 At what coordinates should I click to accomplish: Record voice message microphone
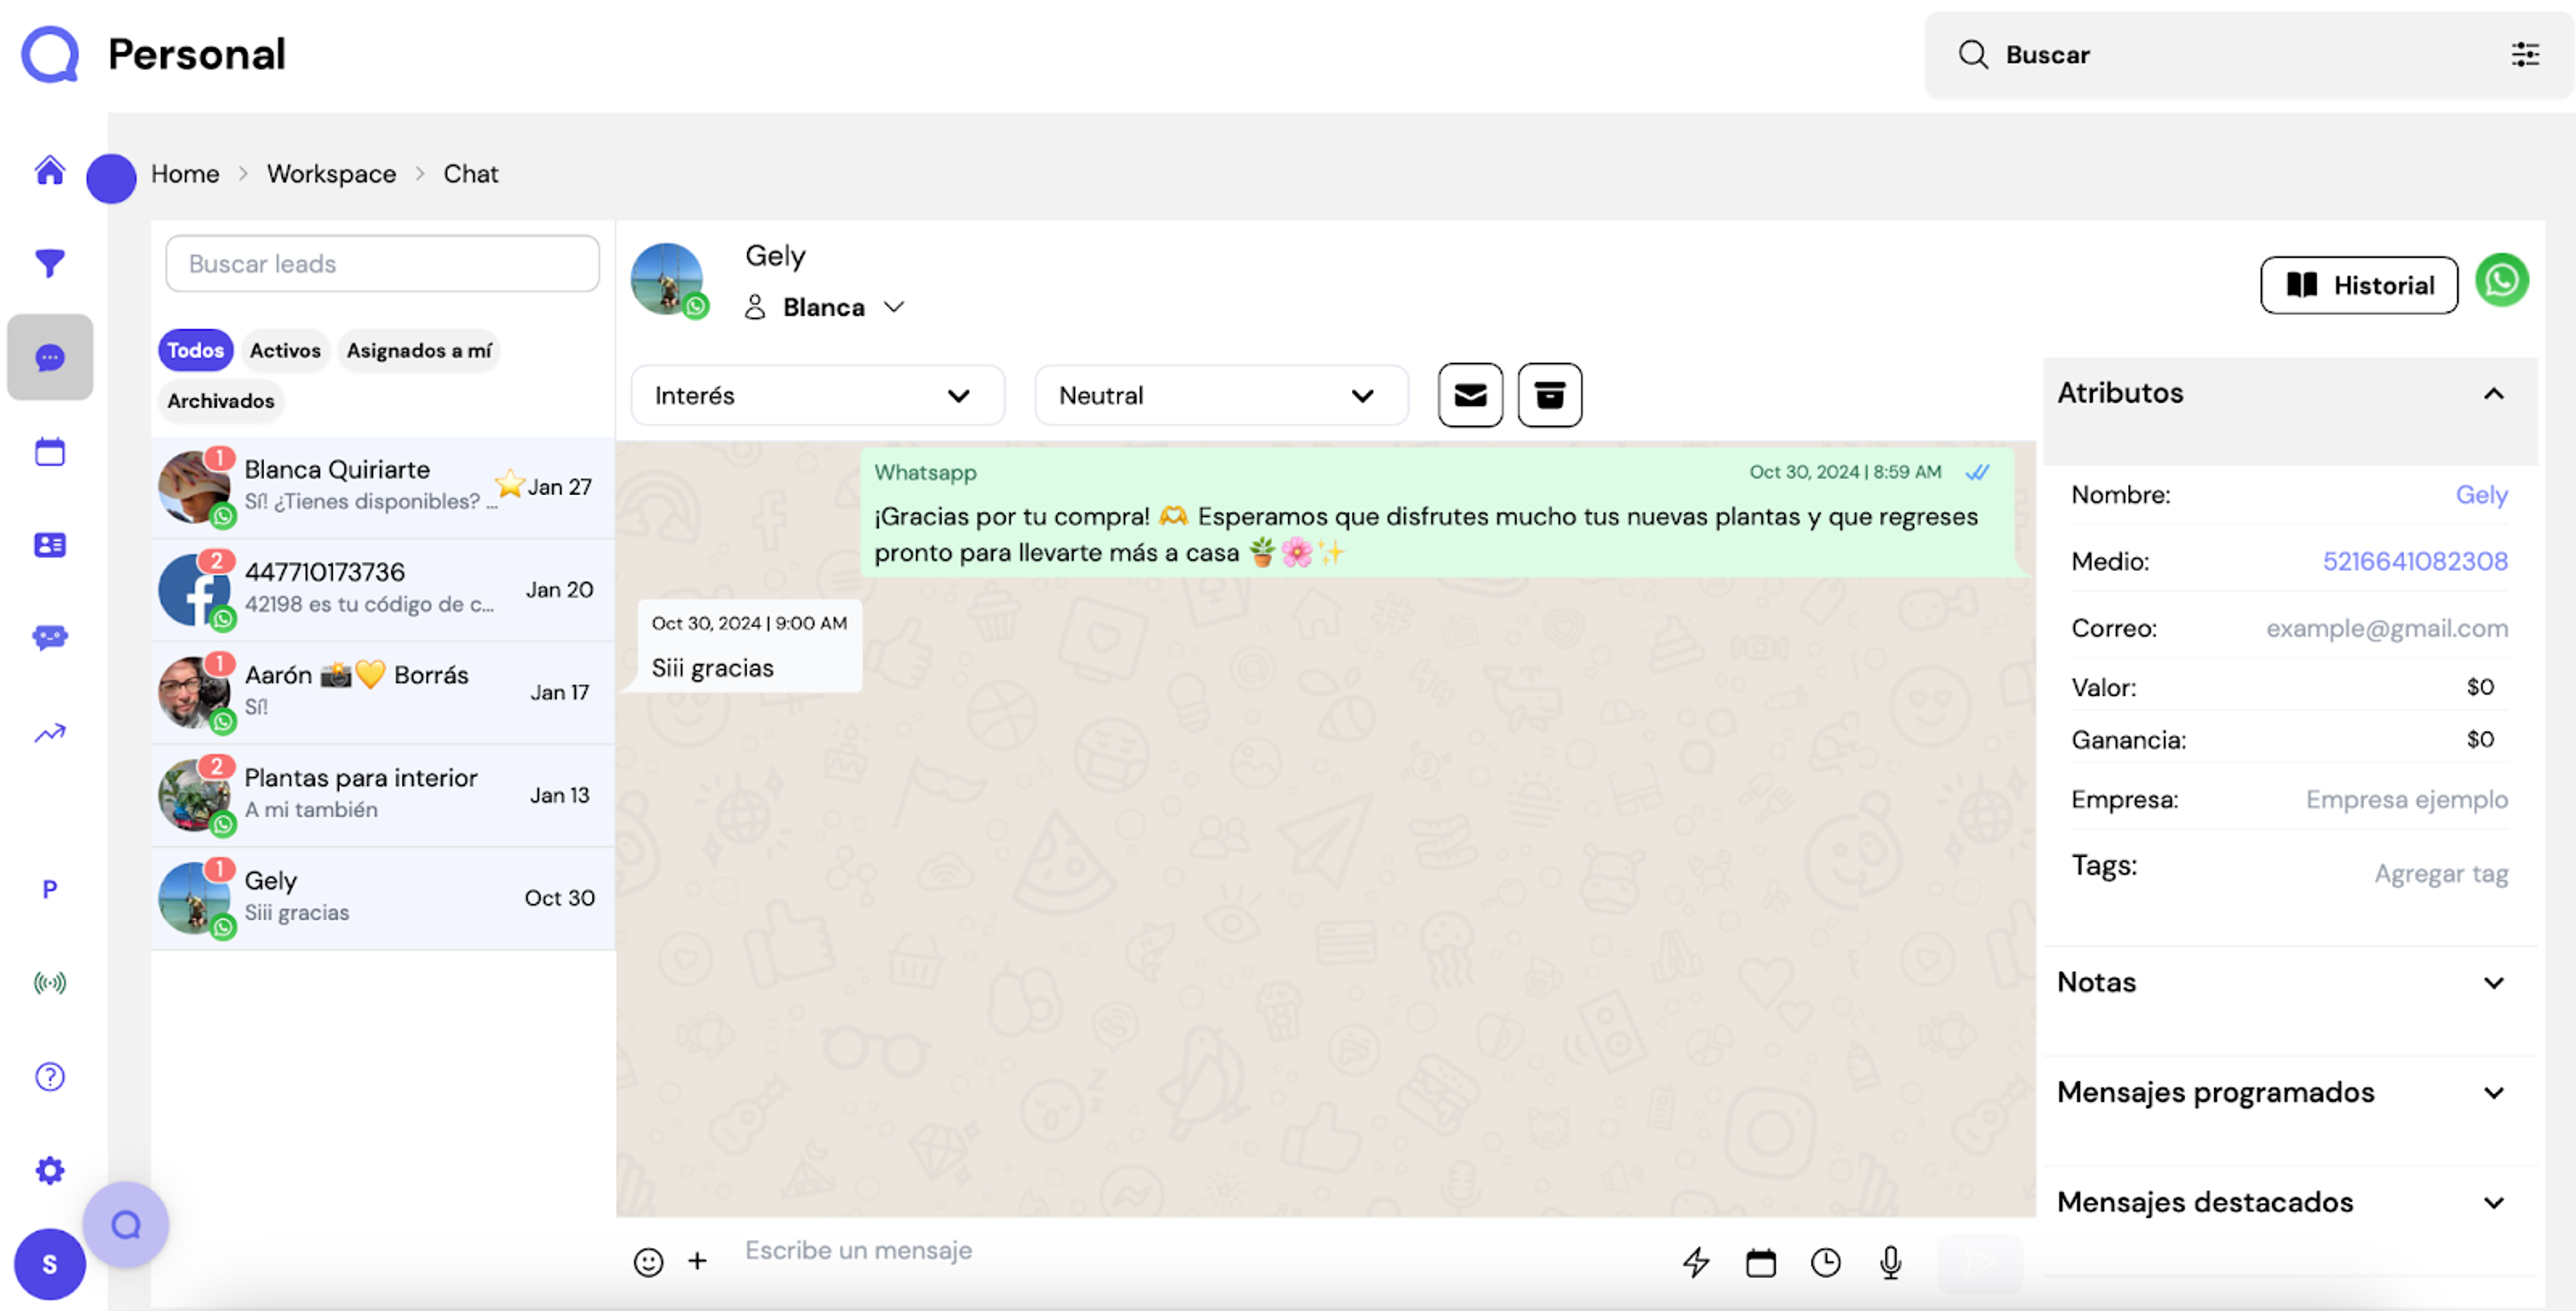[x=1890, y=1262]
